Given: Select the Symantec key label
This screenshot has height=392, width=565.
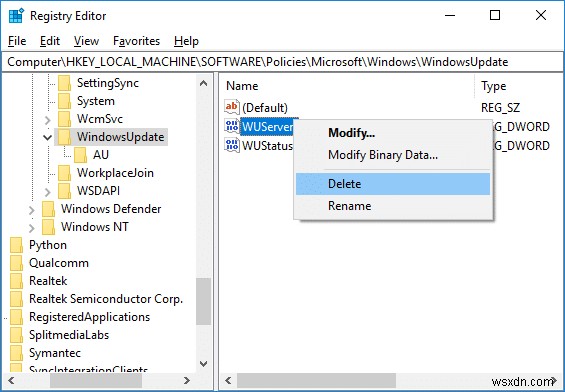Looking at the screenshot, I should [x=55, y=353].
